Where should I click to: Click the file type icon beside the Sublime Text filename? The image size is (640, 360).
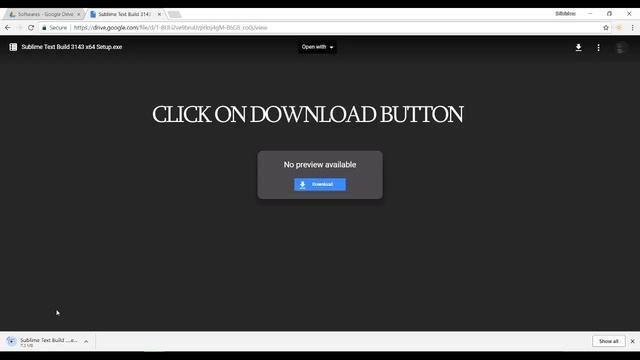(13, 47)
